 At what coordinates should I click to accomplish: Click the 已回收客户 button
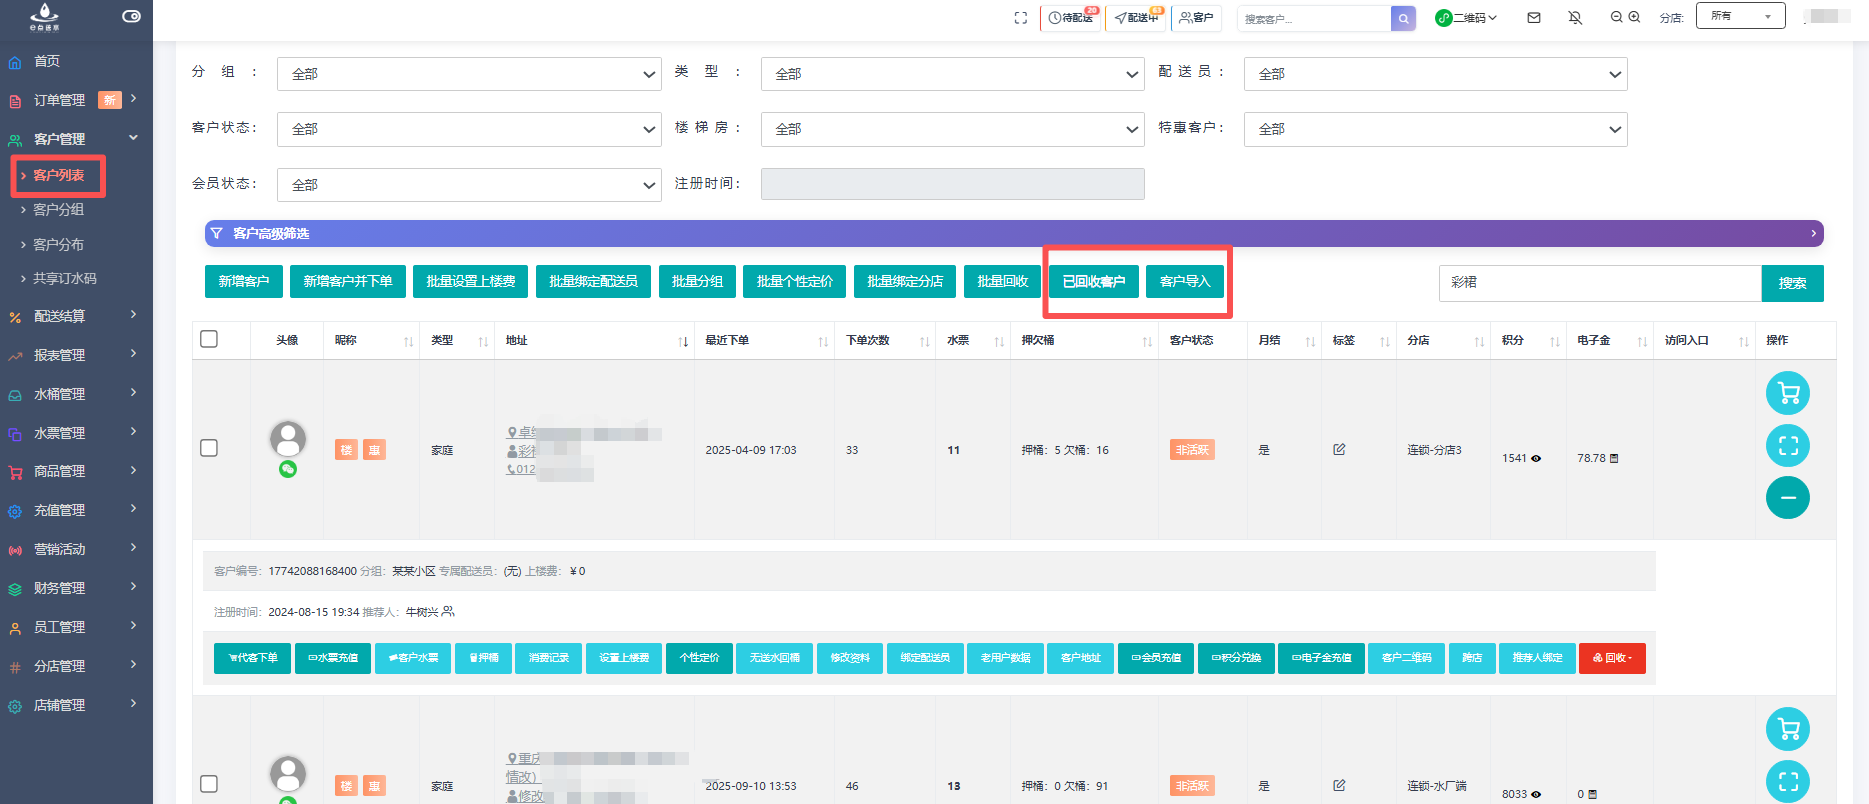pos(1094,282)
